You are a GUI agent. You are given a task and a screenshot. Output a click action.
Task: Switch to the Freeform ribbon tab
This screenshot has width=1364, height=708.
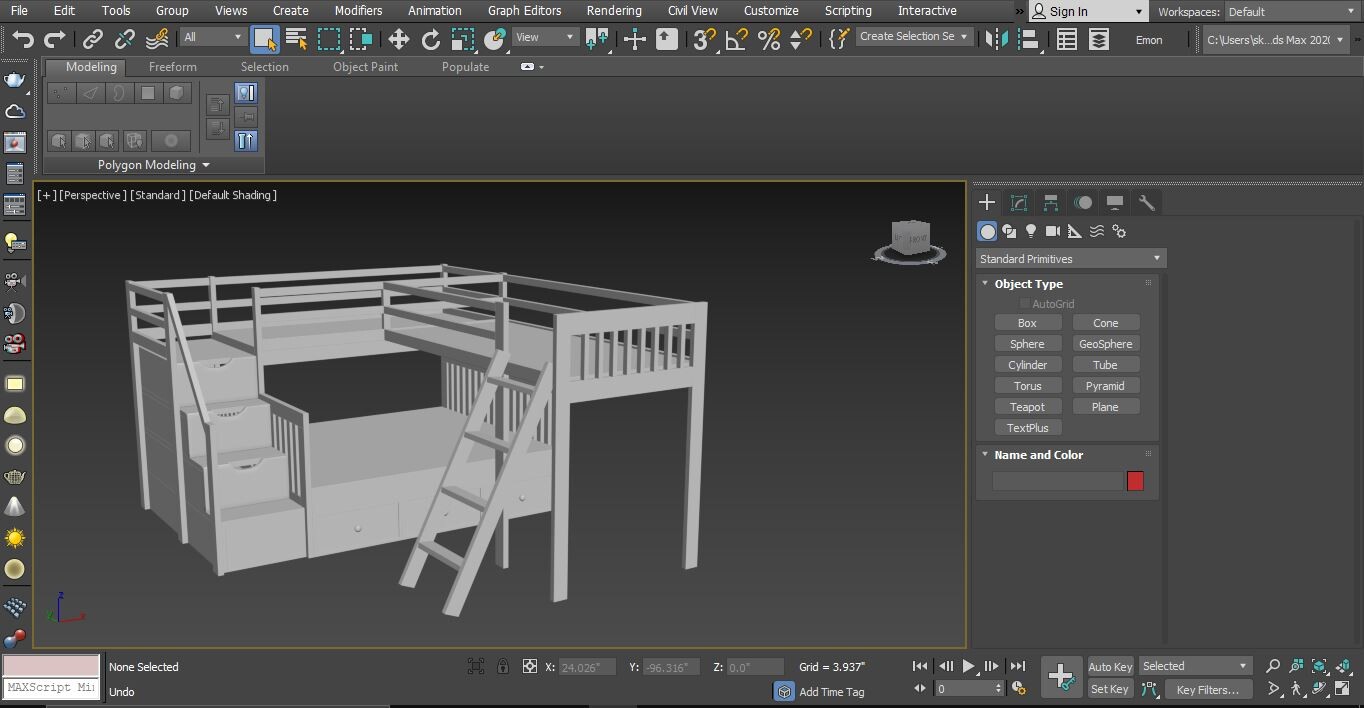click(x=172, y=67)
